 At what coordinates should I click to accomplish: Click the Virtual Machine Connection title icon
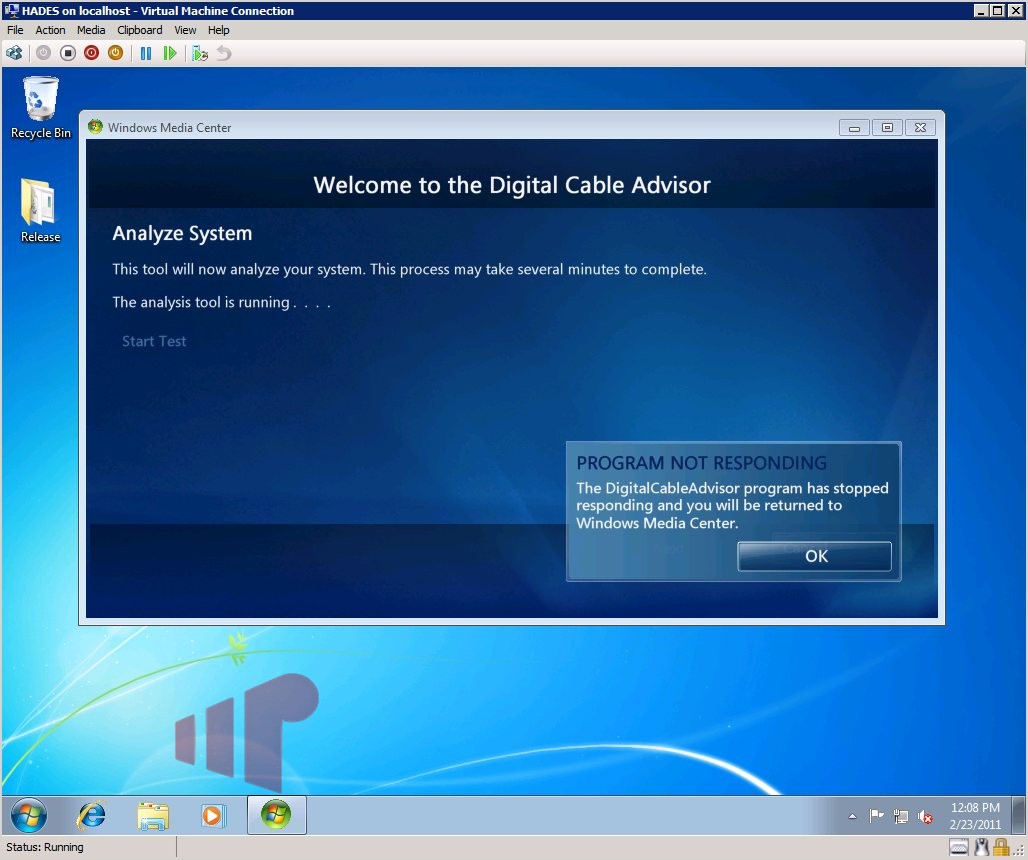[11, 10]
